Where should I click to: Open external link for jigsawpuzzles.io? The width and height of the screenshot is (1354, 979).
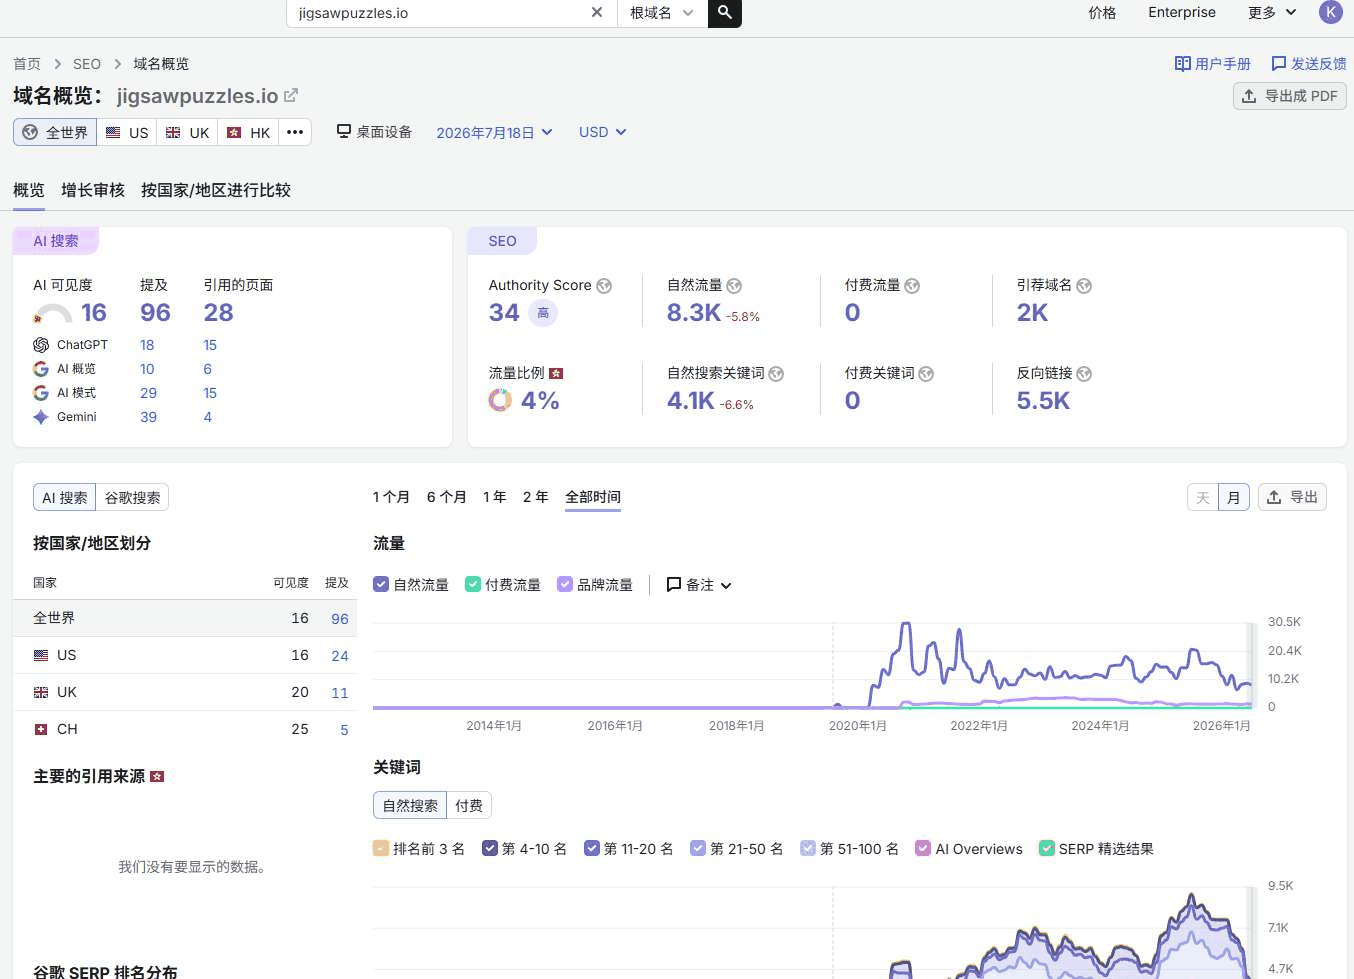pyautogui.click(x=291, y=96)
